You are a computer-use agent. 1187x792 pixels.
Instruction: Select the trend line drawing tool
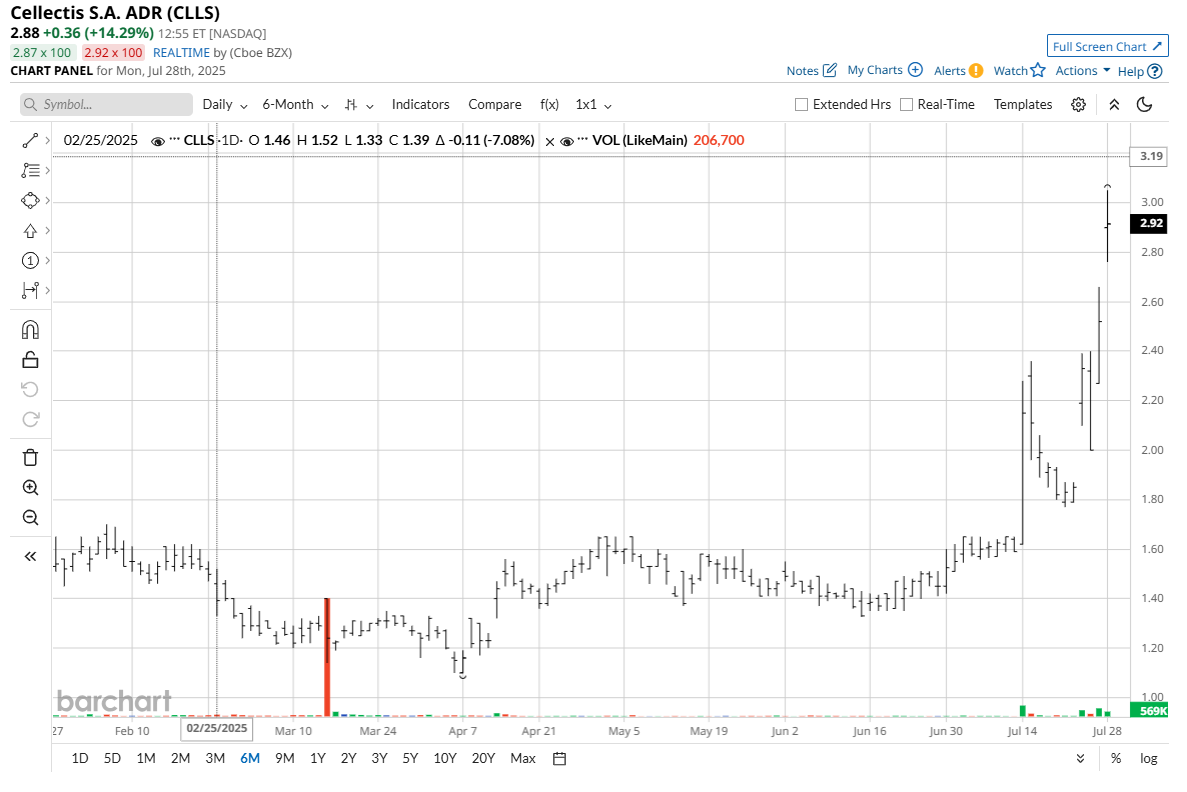[x=30, y=141]
